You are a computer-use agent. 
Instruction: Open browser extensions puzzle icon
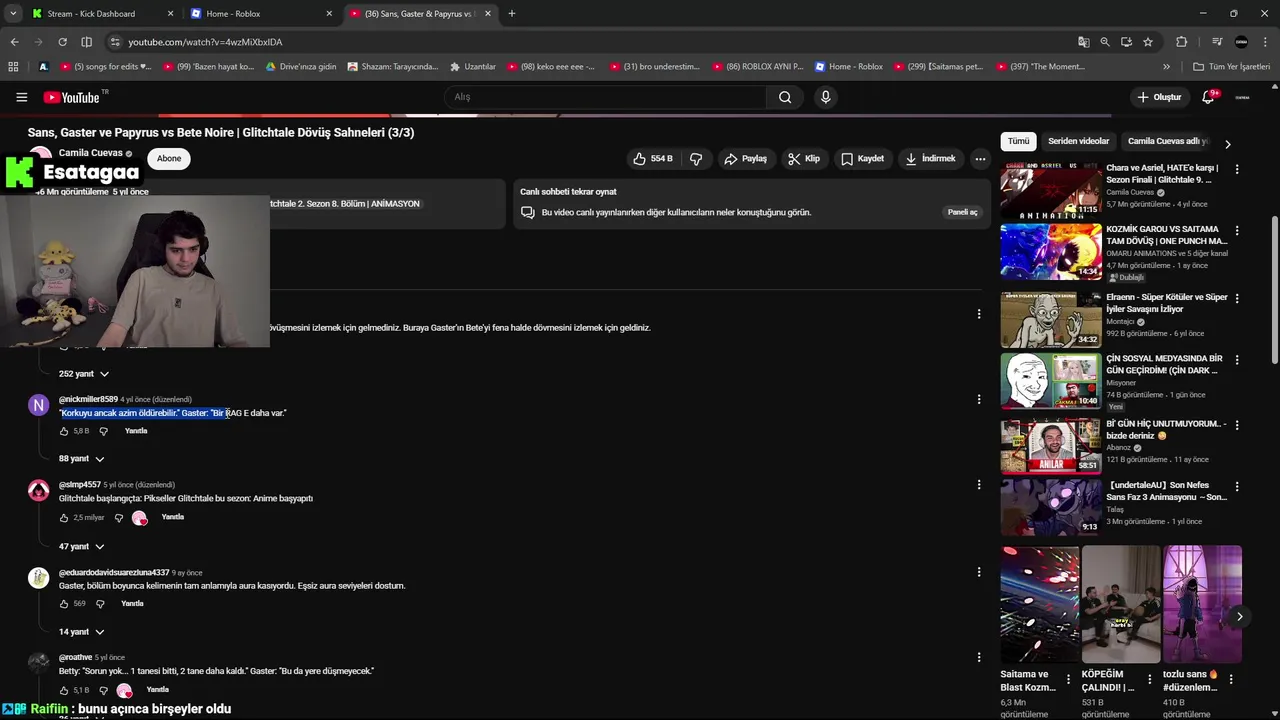point(1181,42)
